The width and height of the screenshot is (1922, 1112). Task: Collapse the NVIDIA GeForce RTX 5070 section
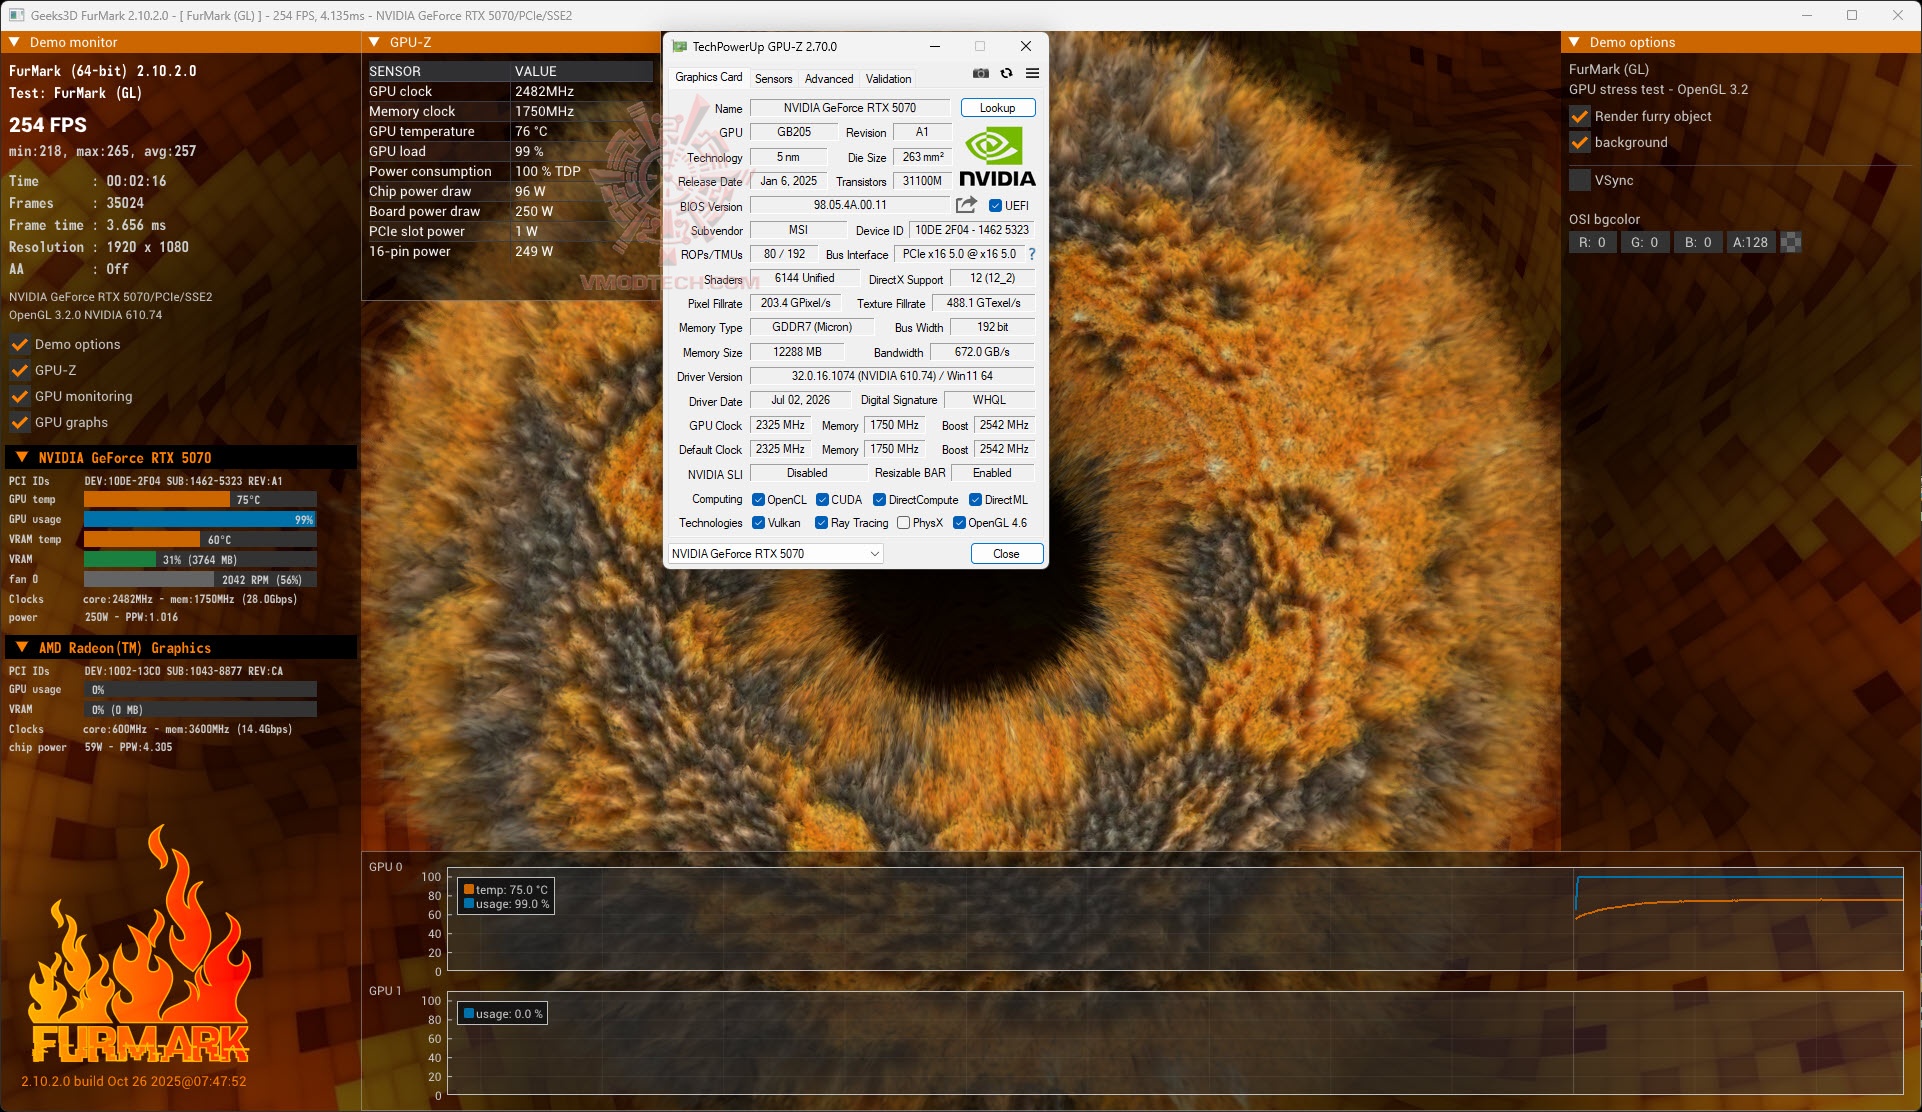point(21,457)
